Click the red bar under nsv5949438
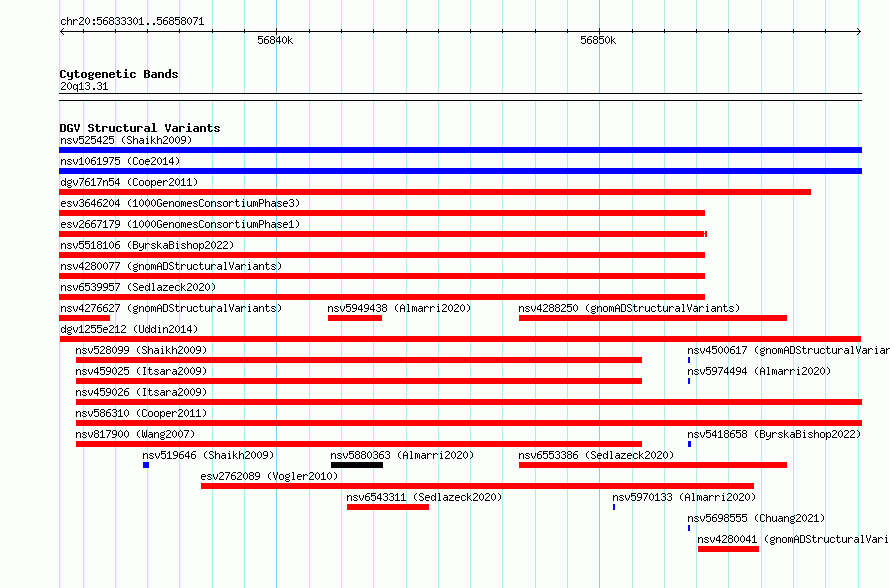890x588 pixels. (355, 318)
